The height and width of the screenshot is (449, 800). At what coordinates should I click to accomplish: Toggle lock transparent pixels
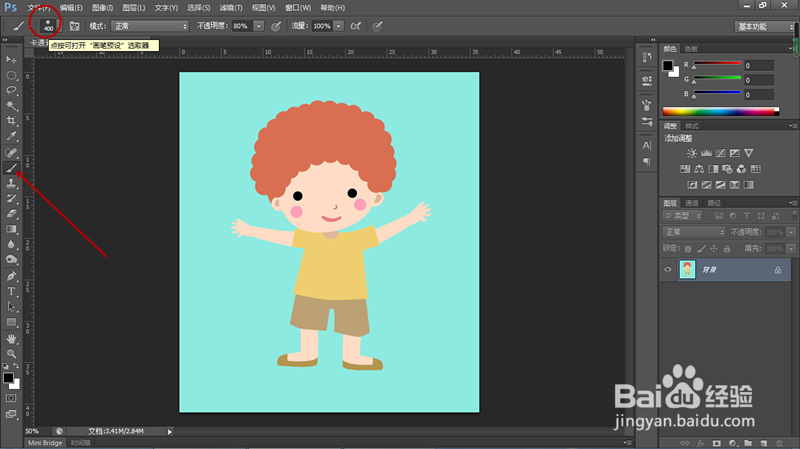coord(688,248)
